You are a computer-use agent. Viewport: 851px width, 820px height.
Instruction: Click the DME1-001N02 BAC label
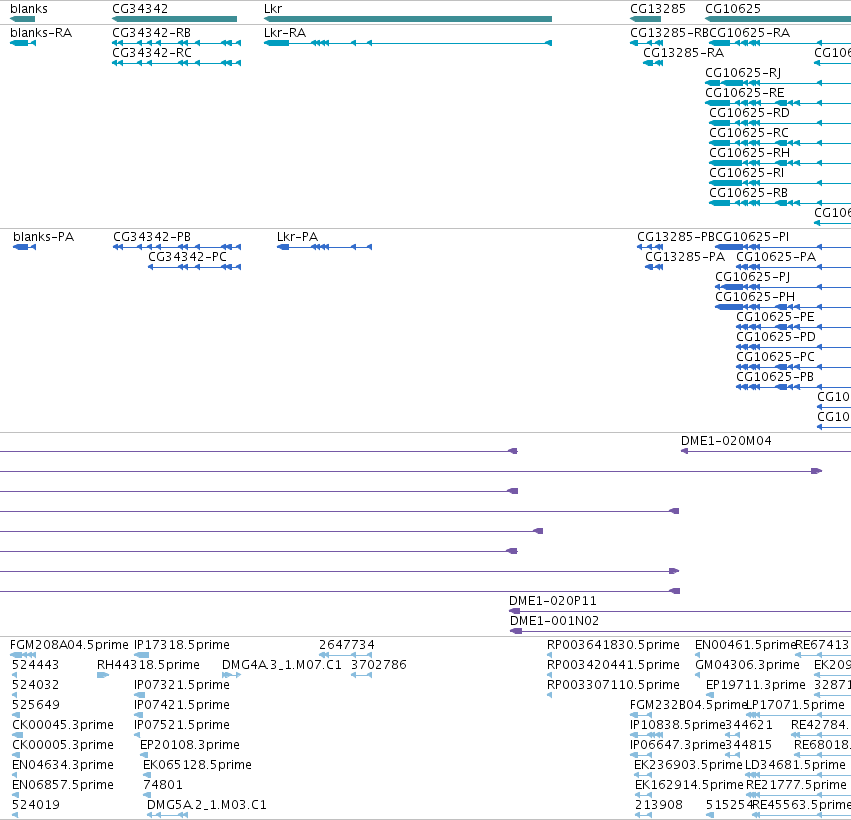[554, 621]
